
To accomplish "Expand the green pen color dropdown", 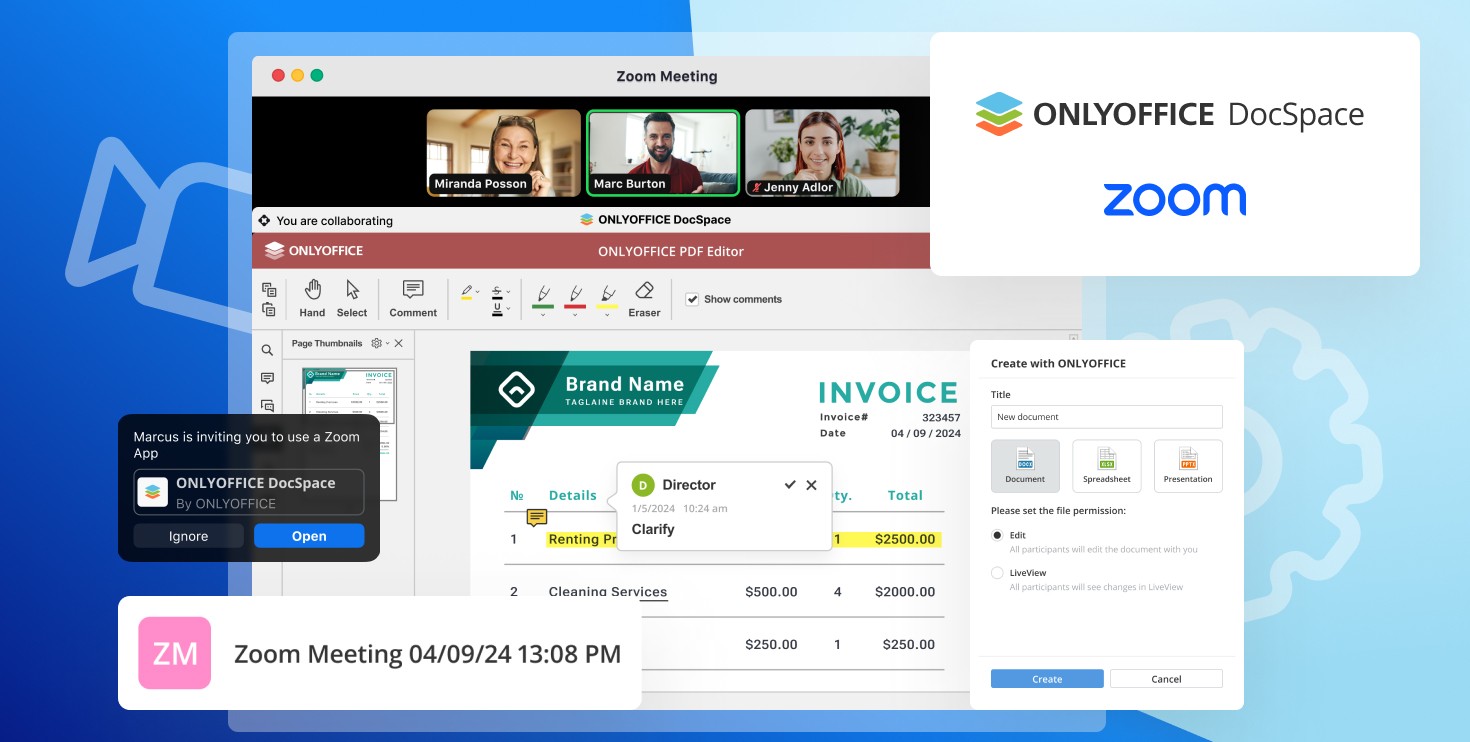I will point(543,316).
